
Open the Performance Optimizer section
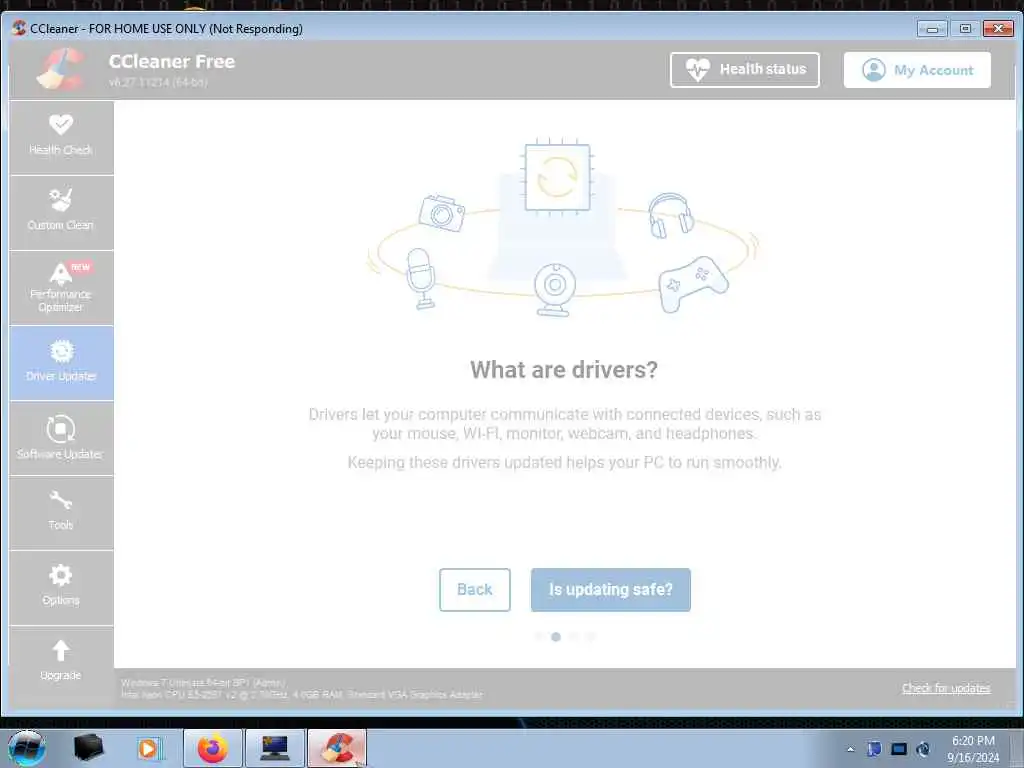(x=61, y=288)
